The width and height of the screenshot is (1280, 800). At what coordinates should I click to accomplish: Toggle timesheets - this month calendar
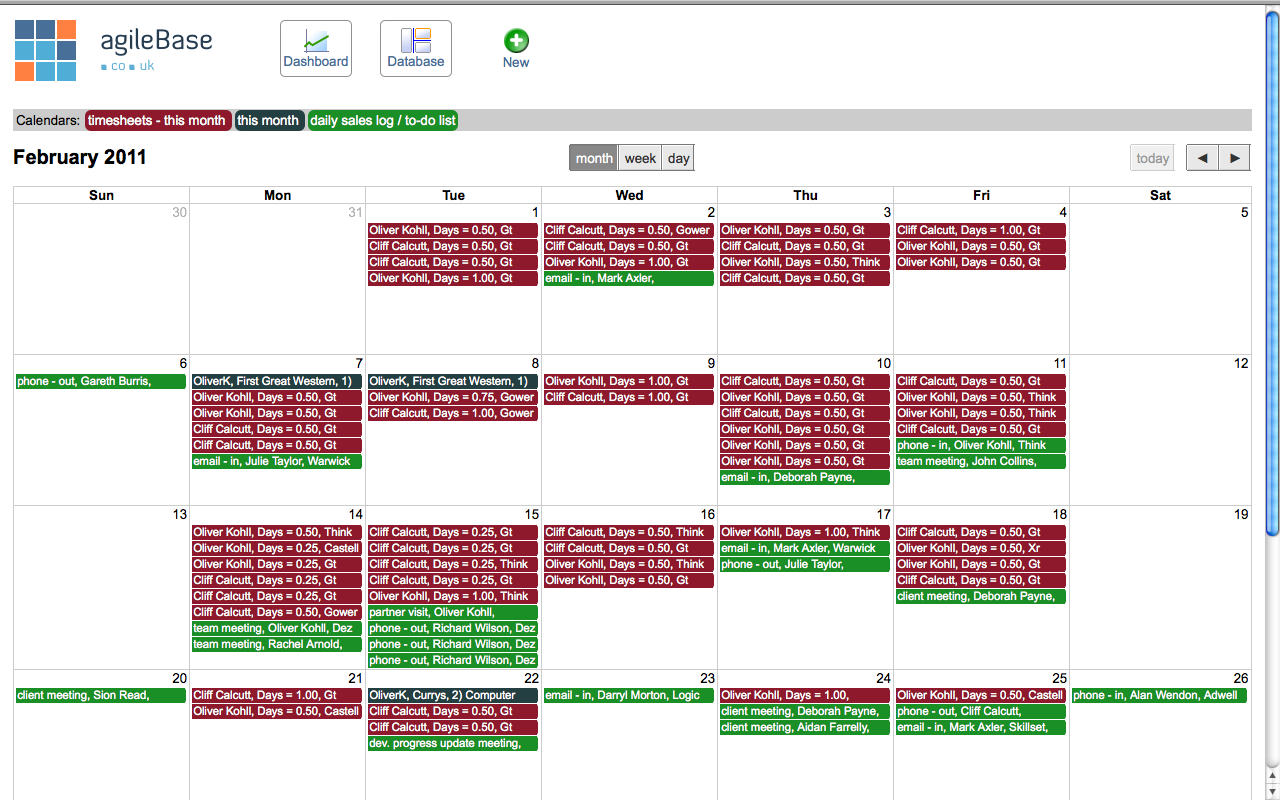(x=157, y=120)
